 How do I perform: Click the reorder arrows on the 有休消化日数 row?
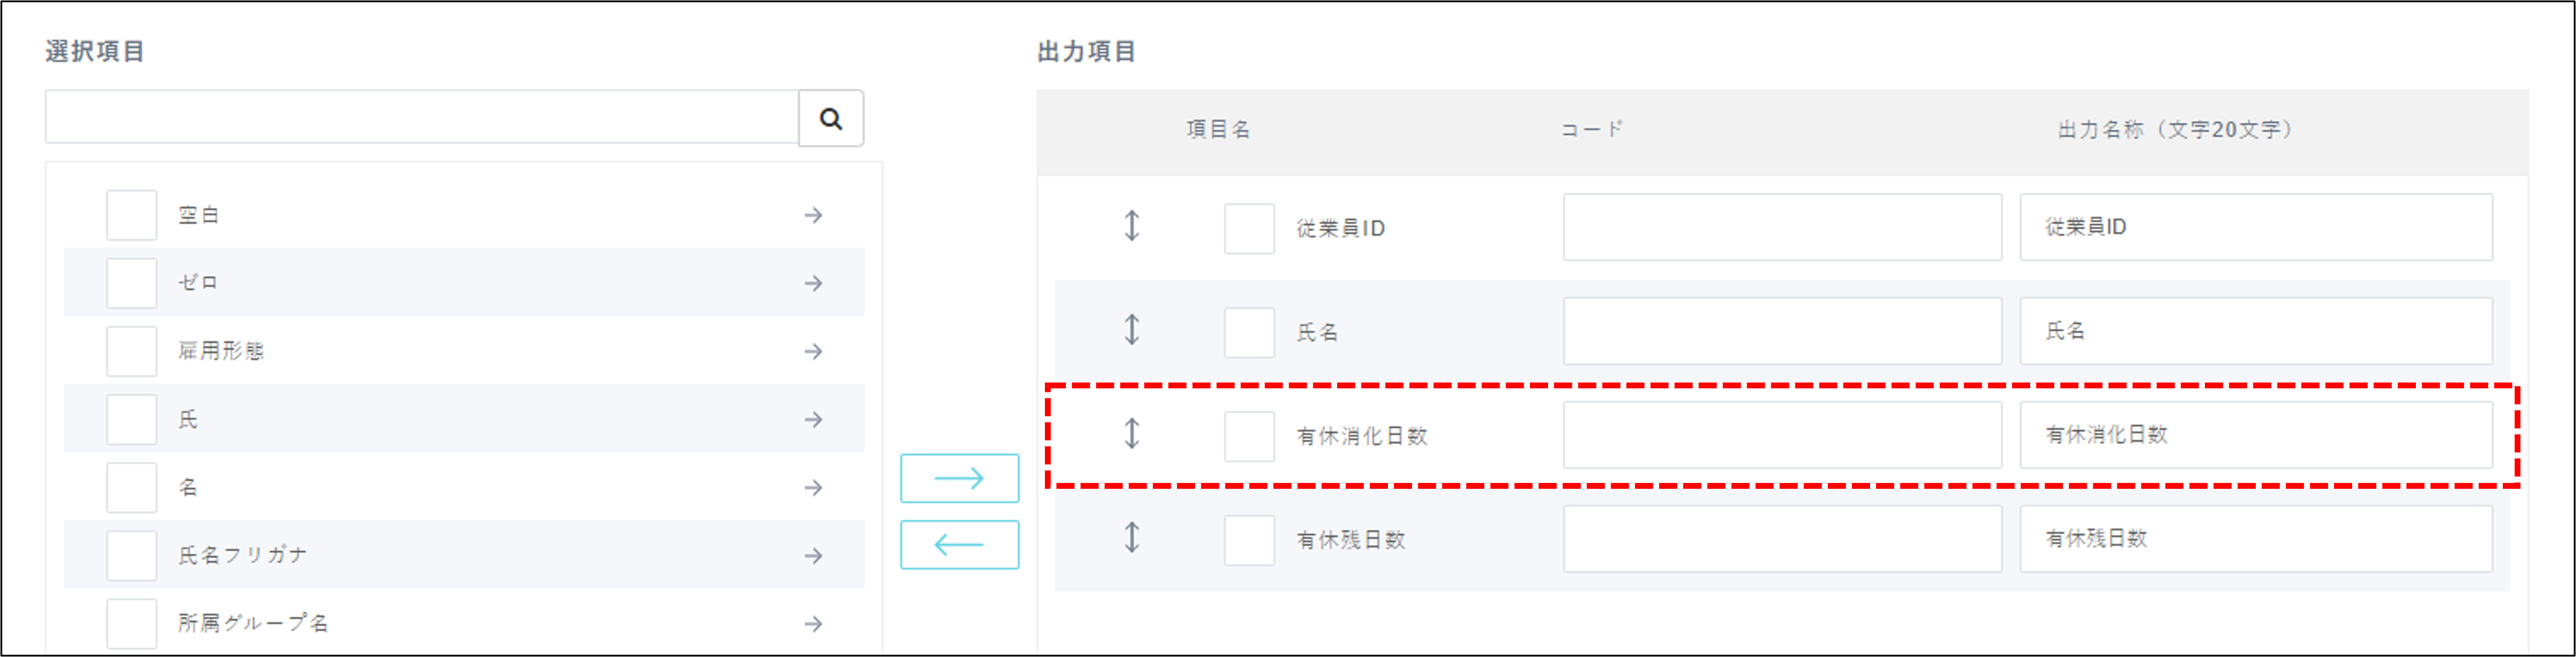click(1132, 436)
